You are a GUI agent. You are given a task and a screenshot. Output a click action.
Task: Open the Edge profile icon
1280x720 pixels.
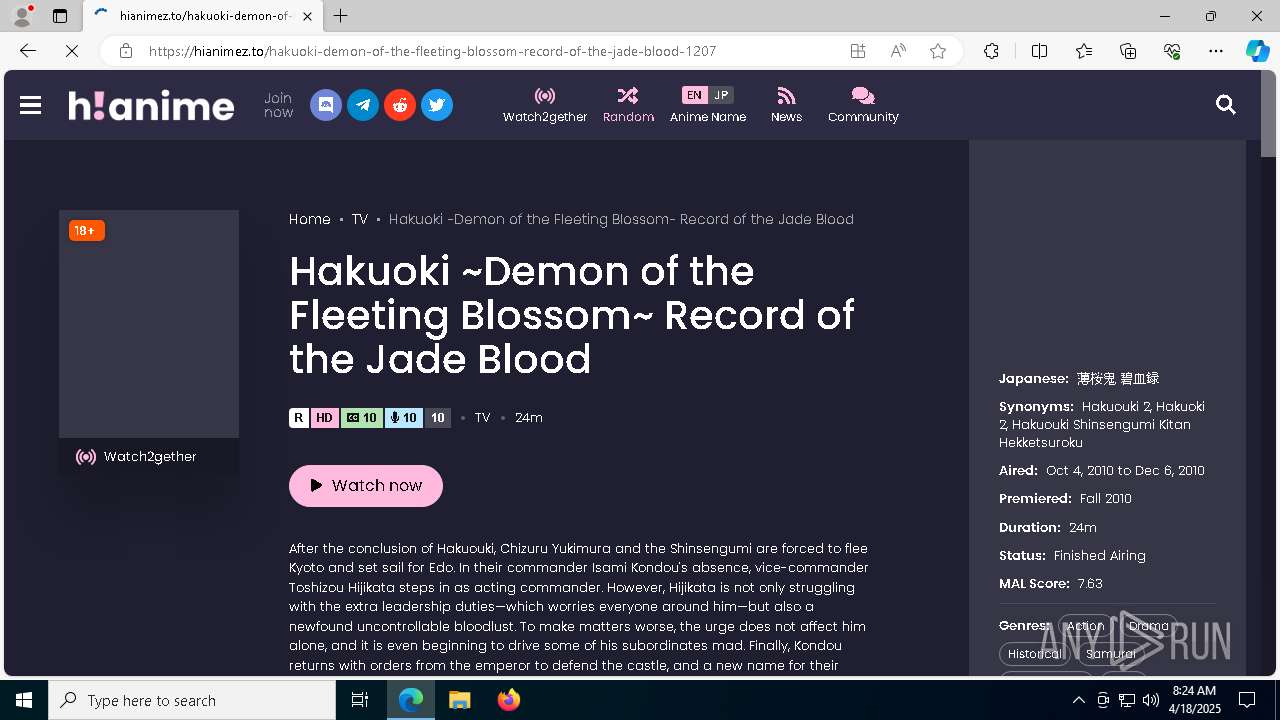click(x=21, y=16)
